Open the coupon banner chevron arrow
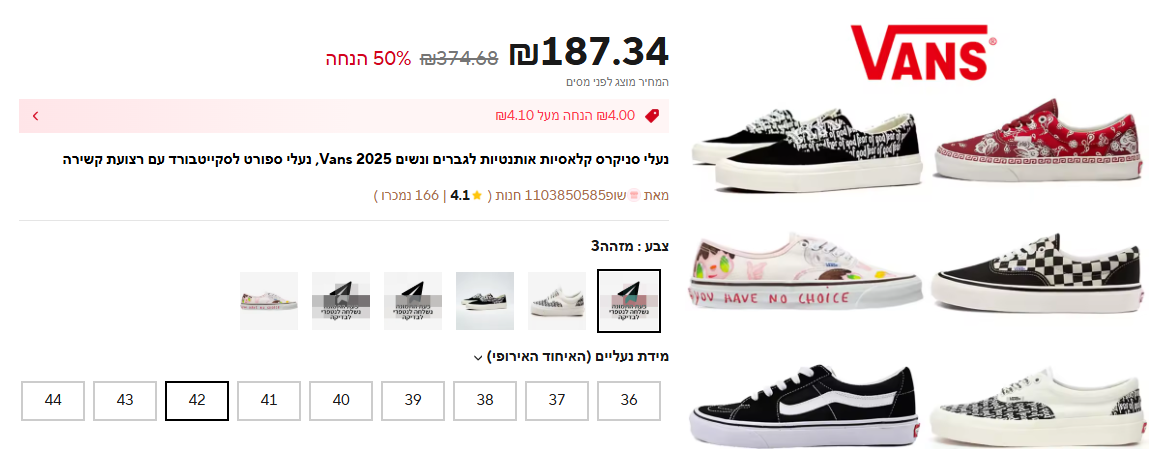Image resolution: width=1153 pixels, height=449 pixels. tap(35, 115)
